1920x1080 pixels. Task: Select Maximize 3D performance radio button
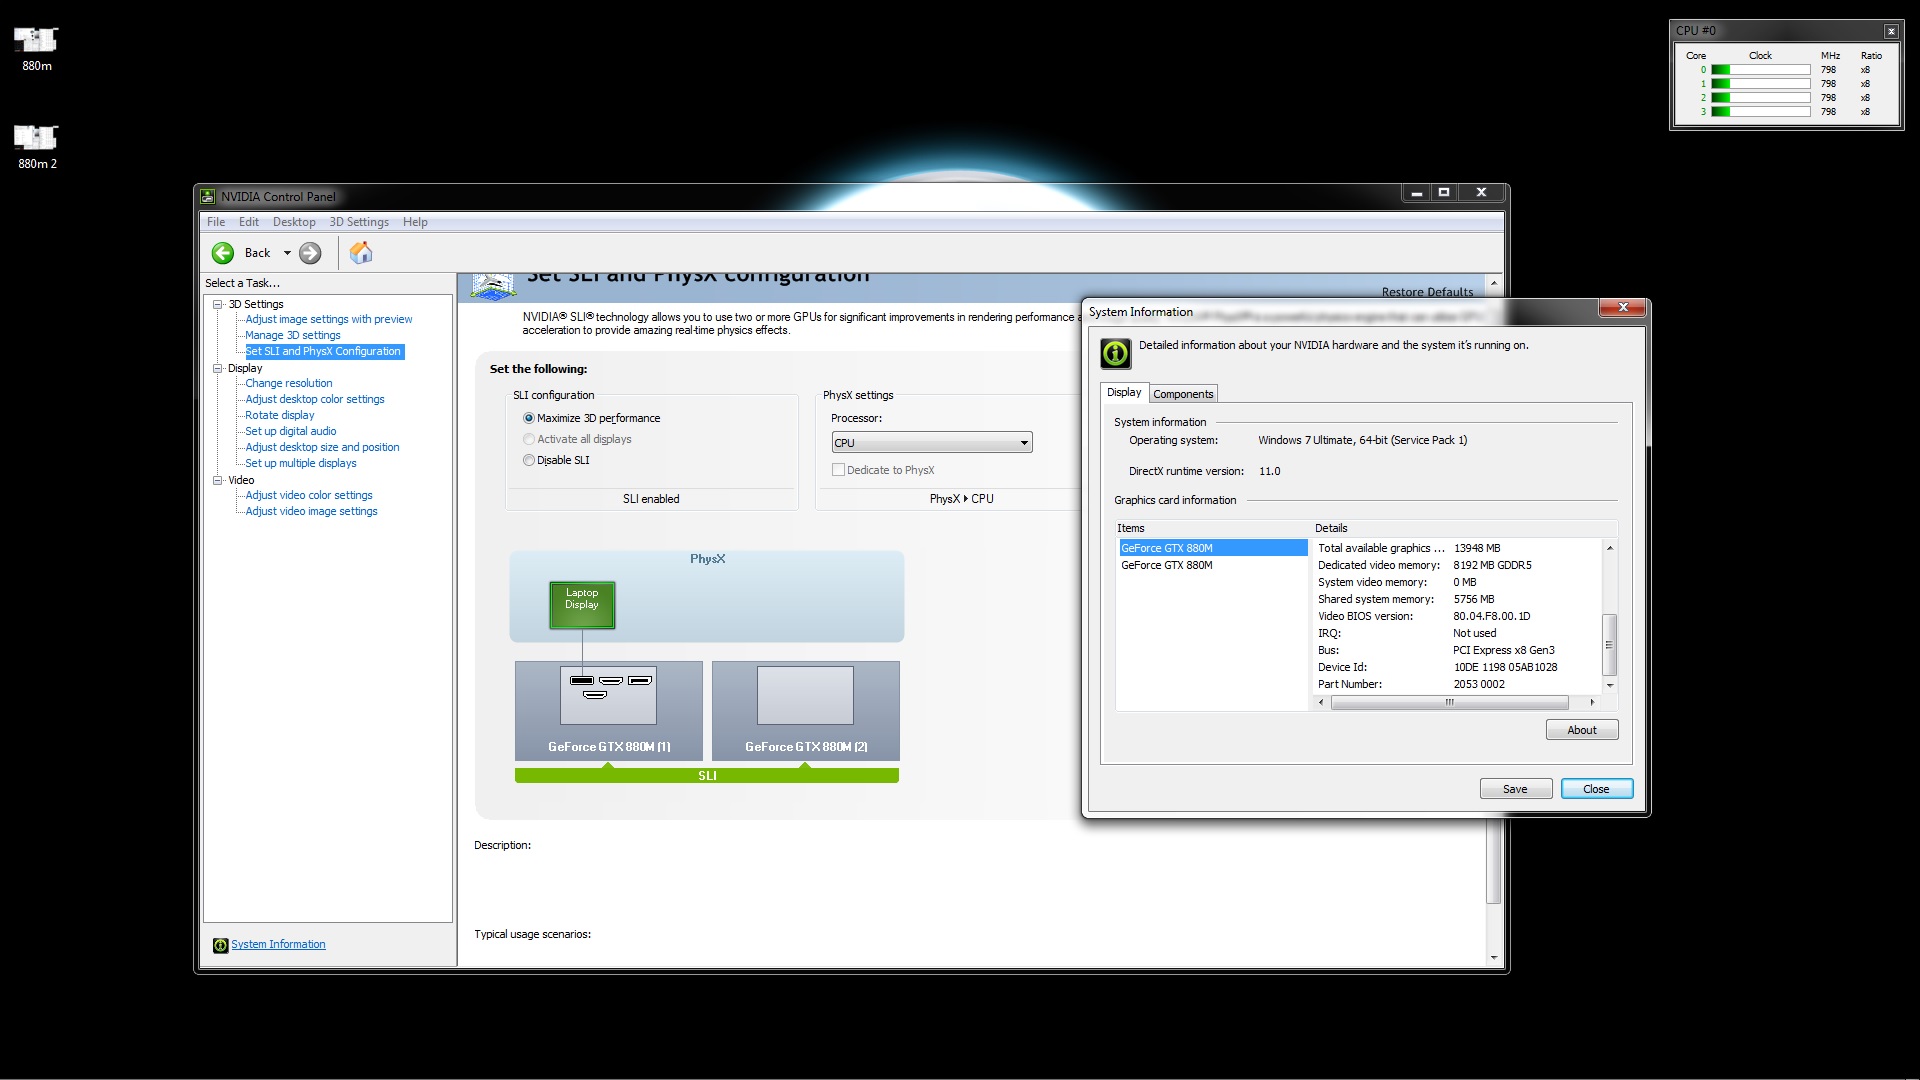[529, 418]
